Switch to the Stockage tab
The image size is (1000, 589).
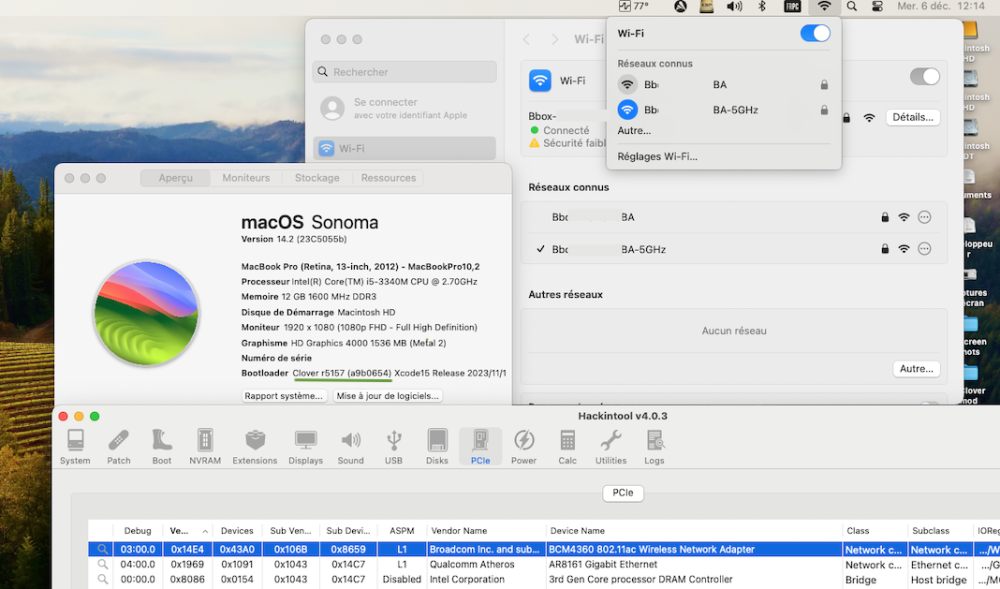click(317, 178)
